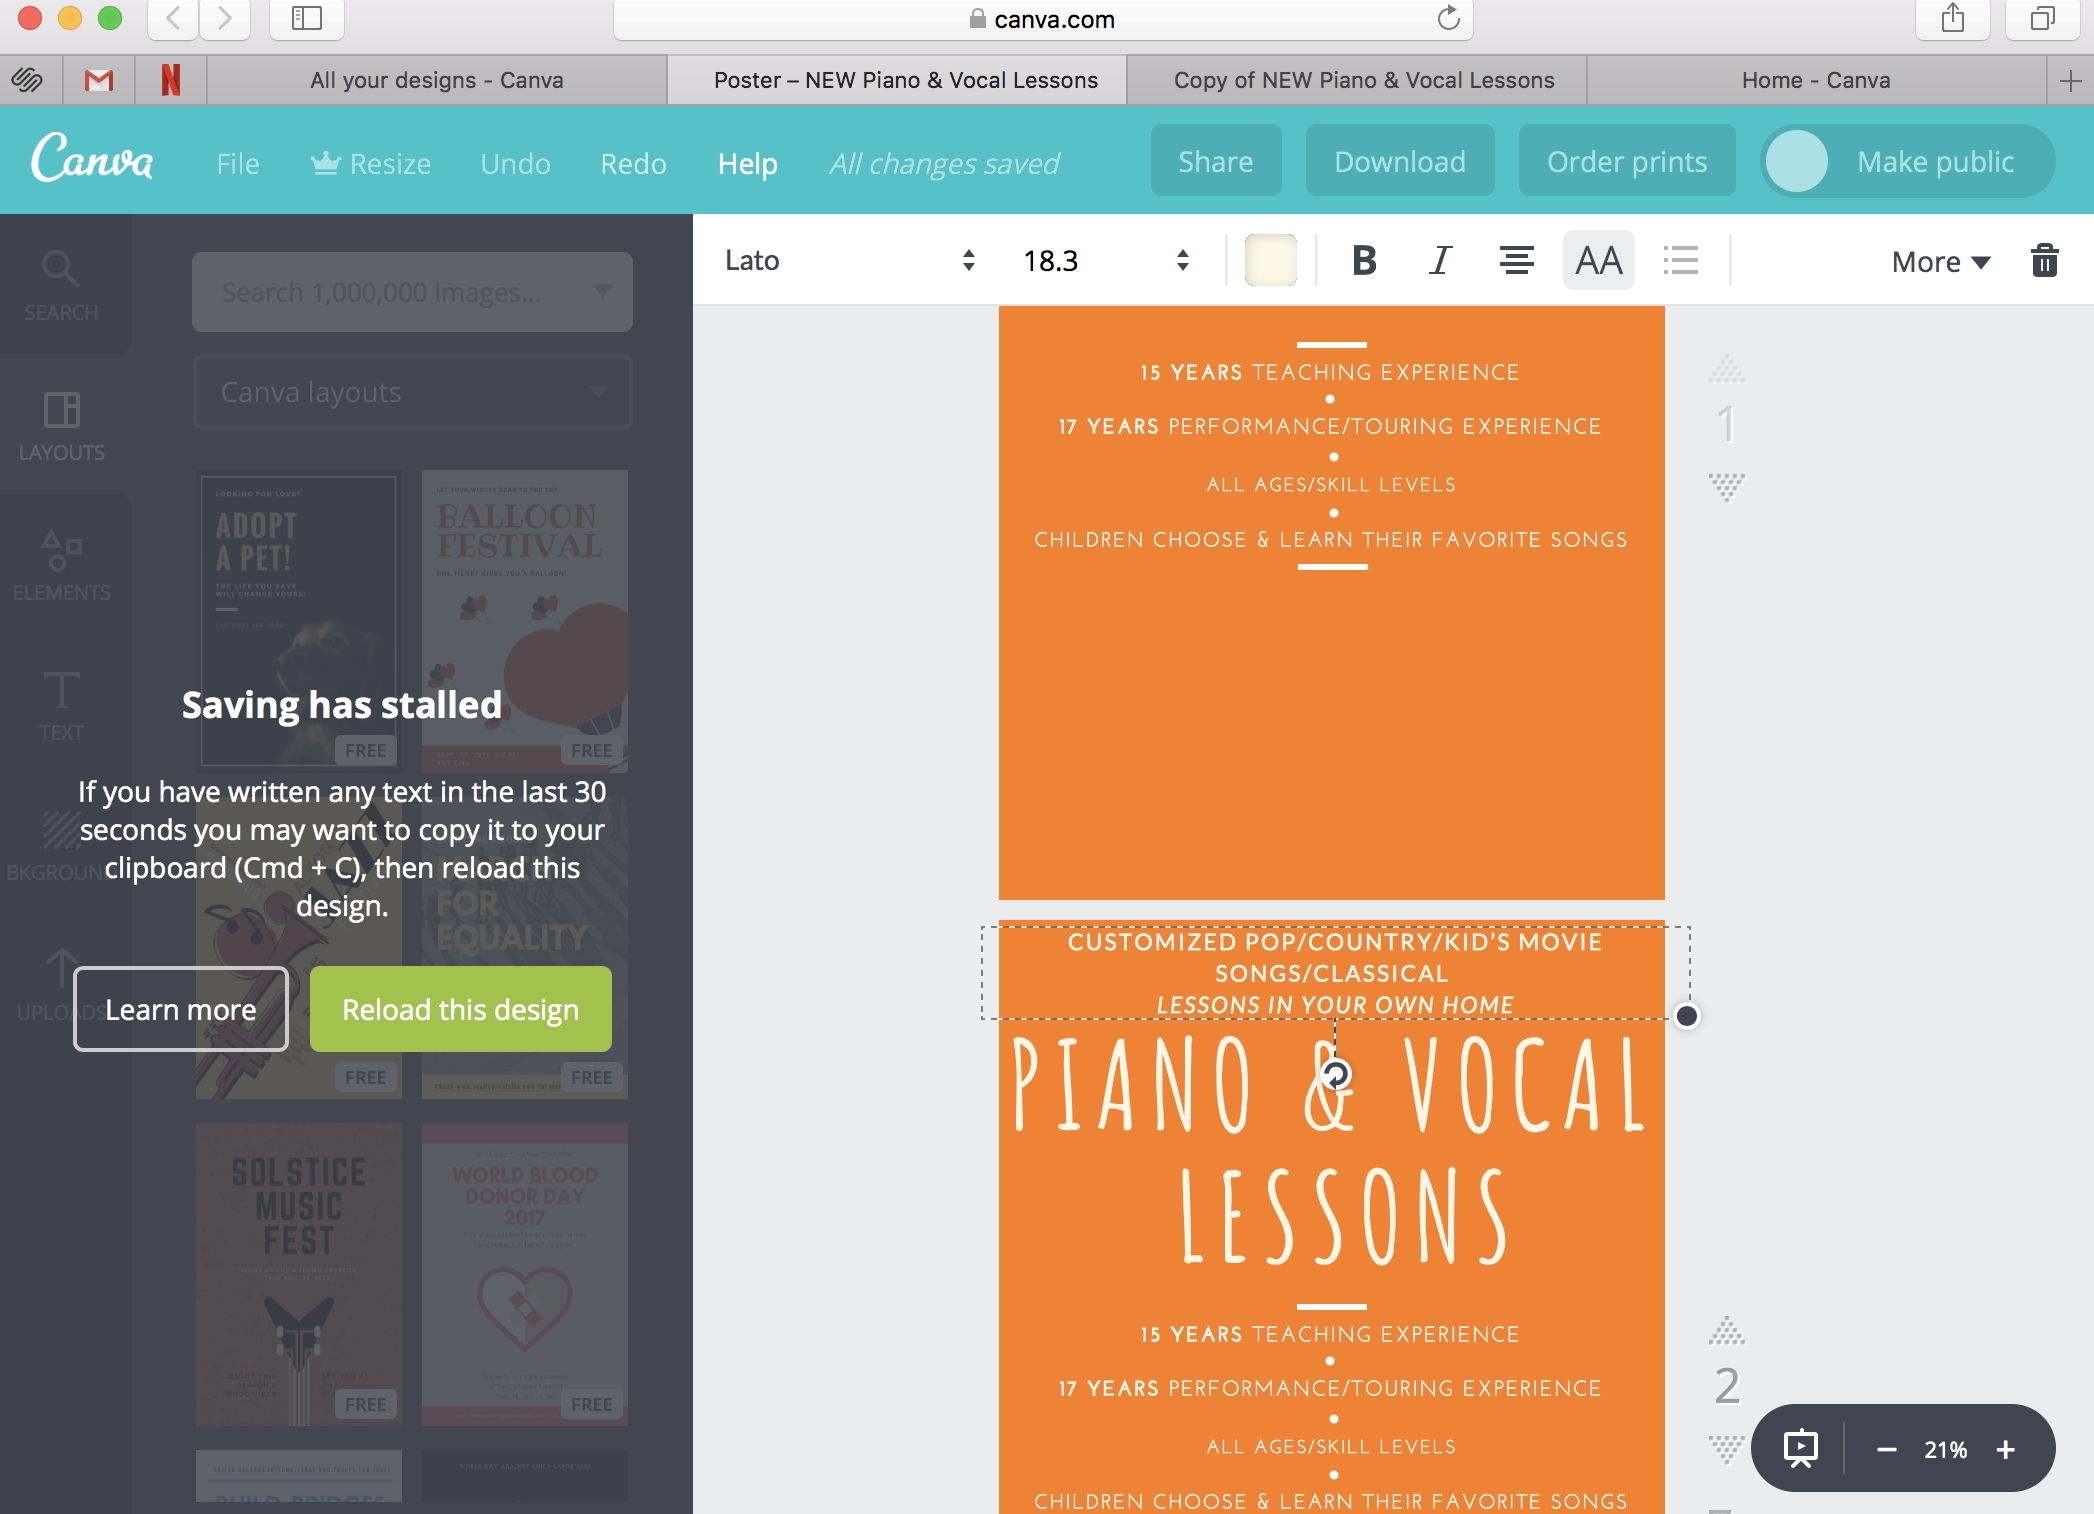Expand the More options menu
This screenshot has height=1514, width=2094.
pyautogui.click(x=1940, y=262)
